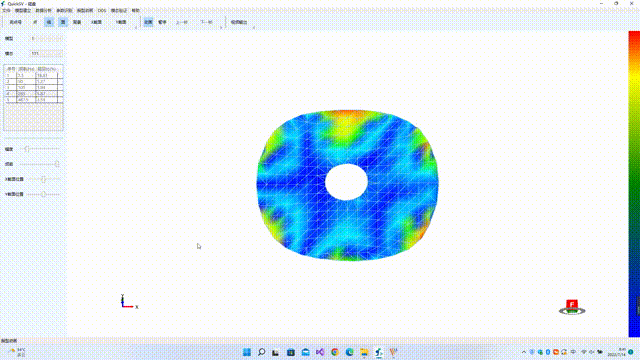The height and width of the screenshot is (360, 640).
Task: Click the X section position slider handle
Action: 43,179
